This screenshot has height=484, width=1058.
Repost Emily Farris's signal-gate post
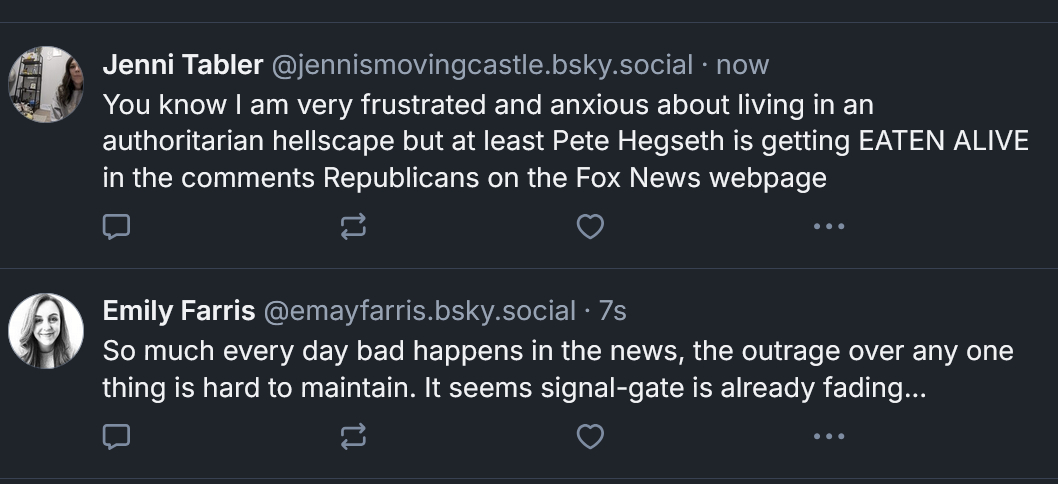[x=353, y=436]
